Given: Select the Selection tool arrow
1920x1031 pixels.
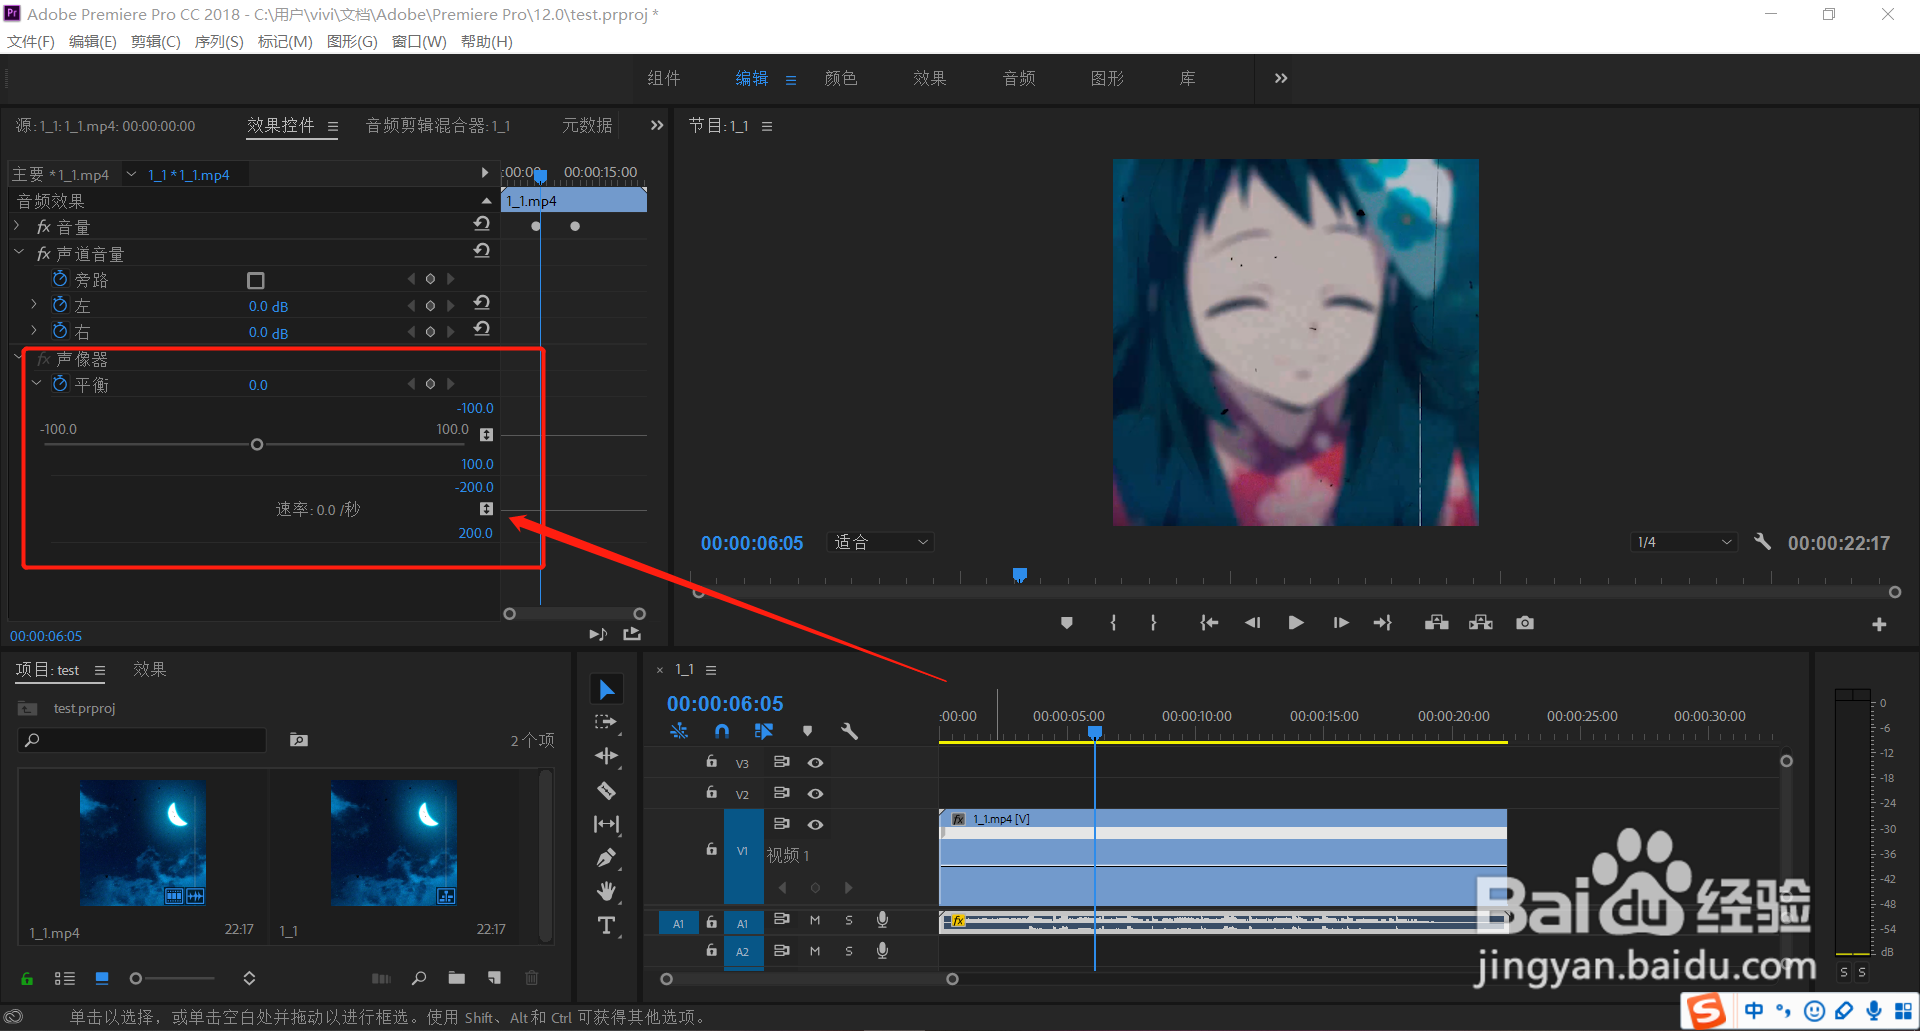Looking at the screenshot, I should 606,689.
